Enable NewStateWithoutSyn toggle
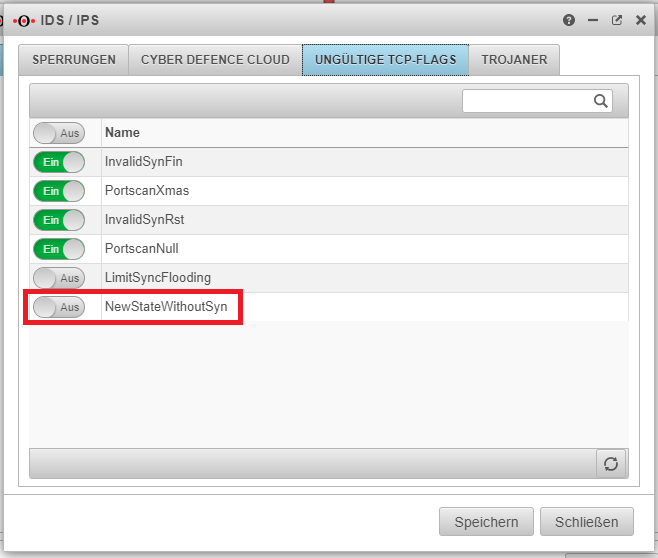The width and height of the screenshot is (658, 558). [x=59, y=307]
